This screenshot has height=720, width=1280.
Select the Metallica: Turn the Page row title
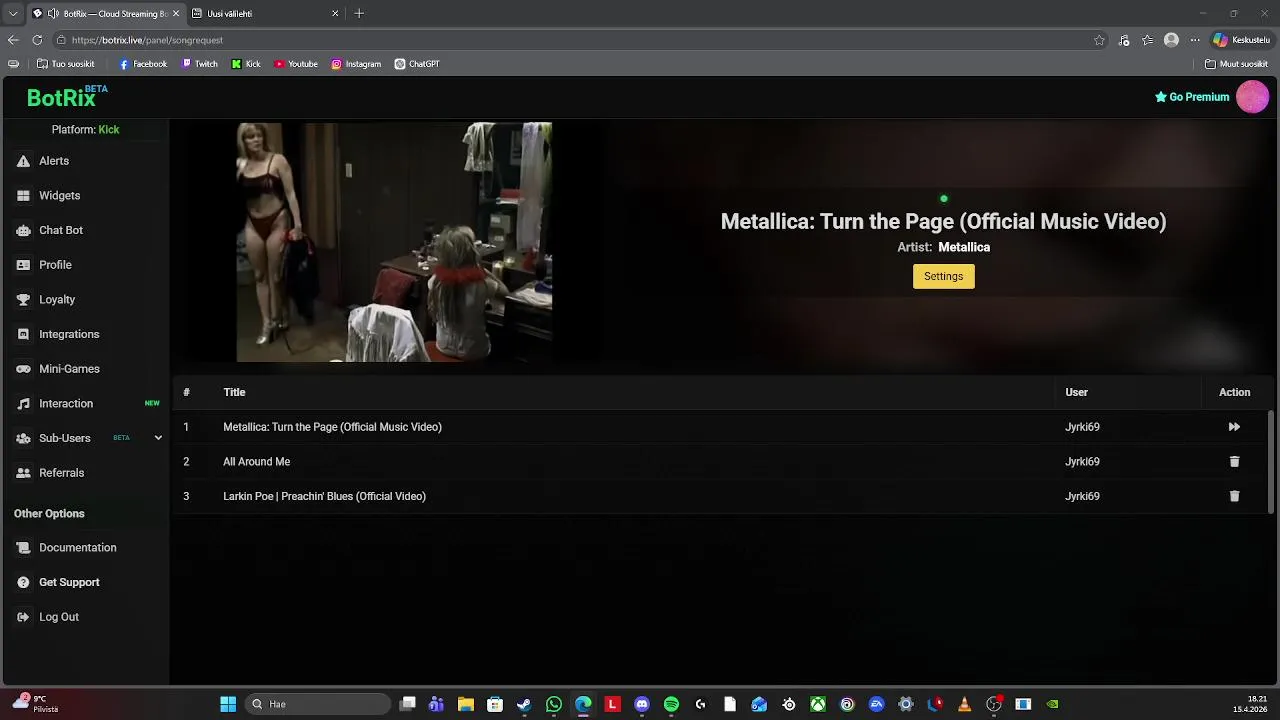[332, 427]
